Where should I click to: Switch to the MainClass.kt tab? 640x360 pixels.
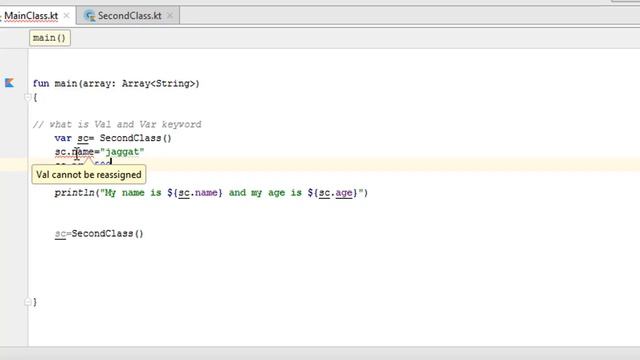31,16
